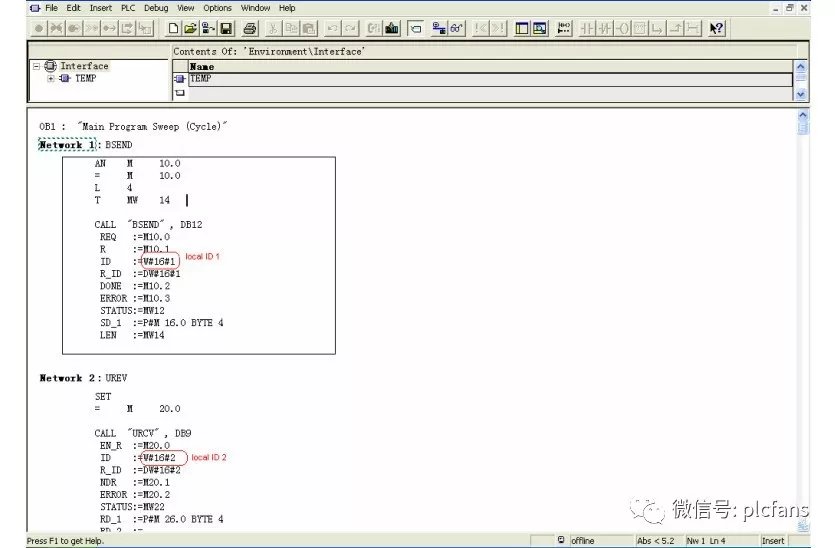Expand the TEMP tree node
Image resolution: width=835 pixels, height=548 pixels.
coord(50,79)
